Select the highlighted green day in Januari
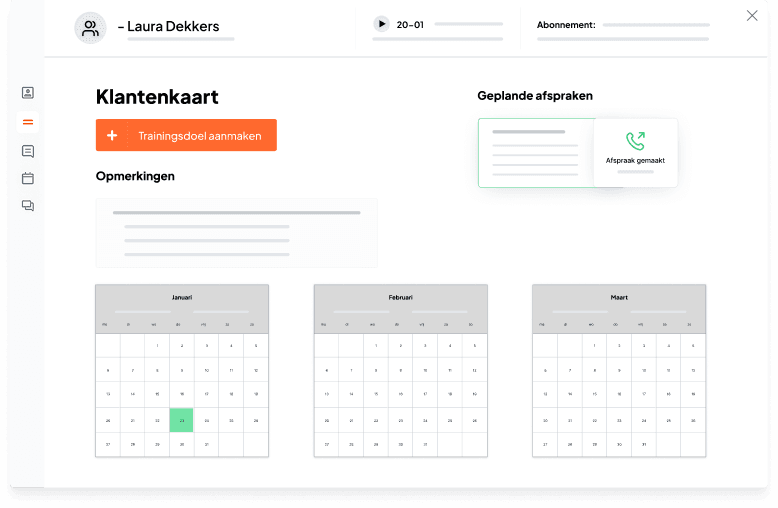This screenshot has height=508, width=778. click(x=181, y=420)
